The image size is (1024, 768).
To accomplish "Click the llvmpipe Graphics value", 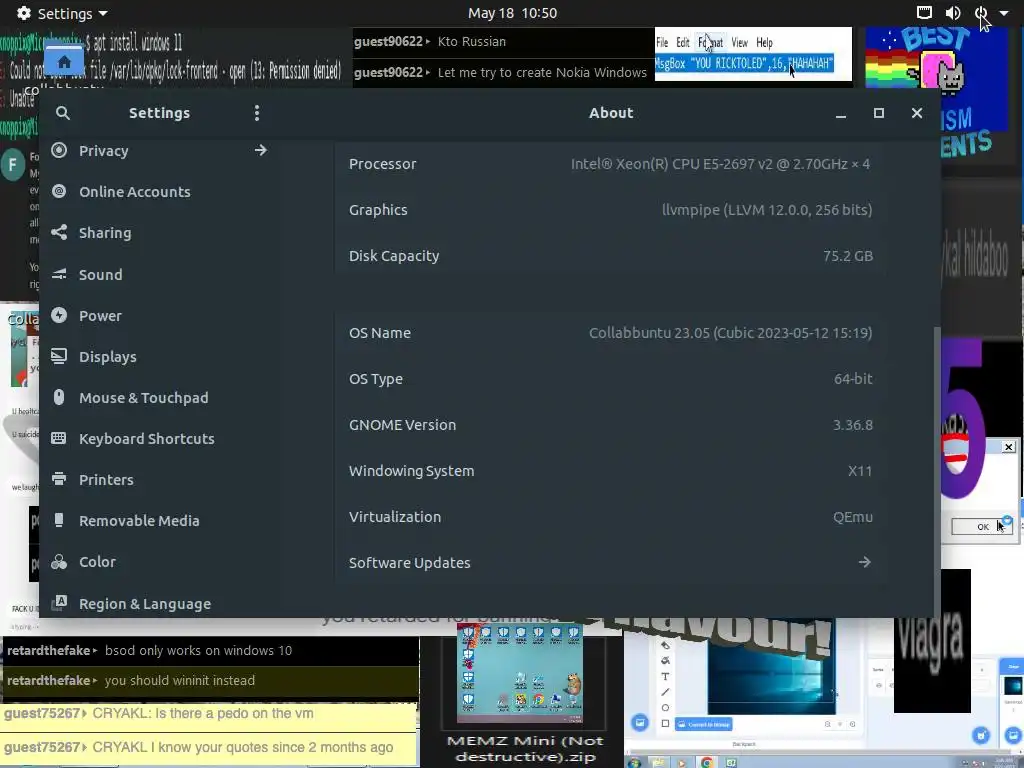I will click(767, 210).
